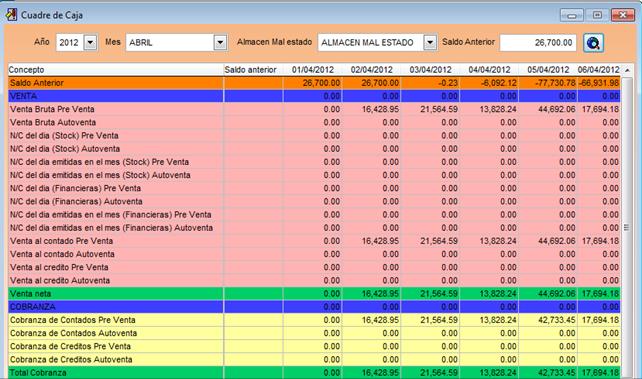Click the Mes combo box showing ABRIL
The width and height of the screenshot is (642, 379).
[176, 42]
